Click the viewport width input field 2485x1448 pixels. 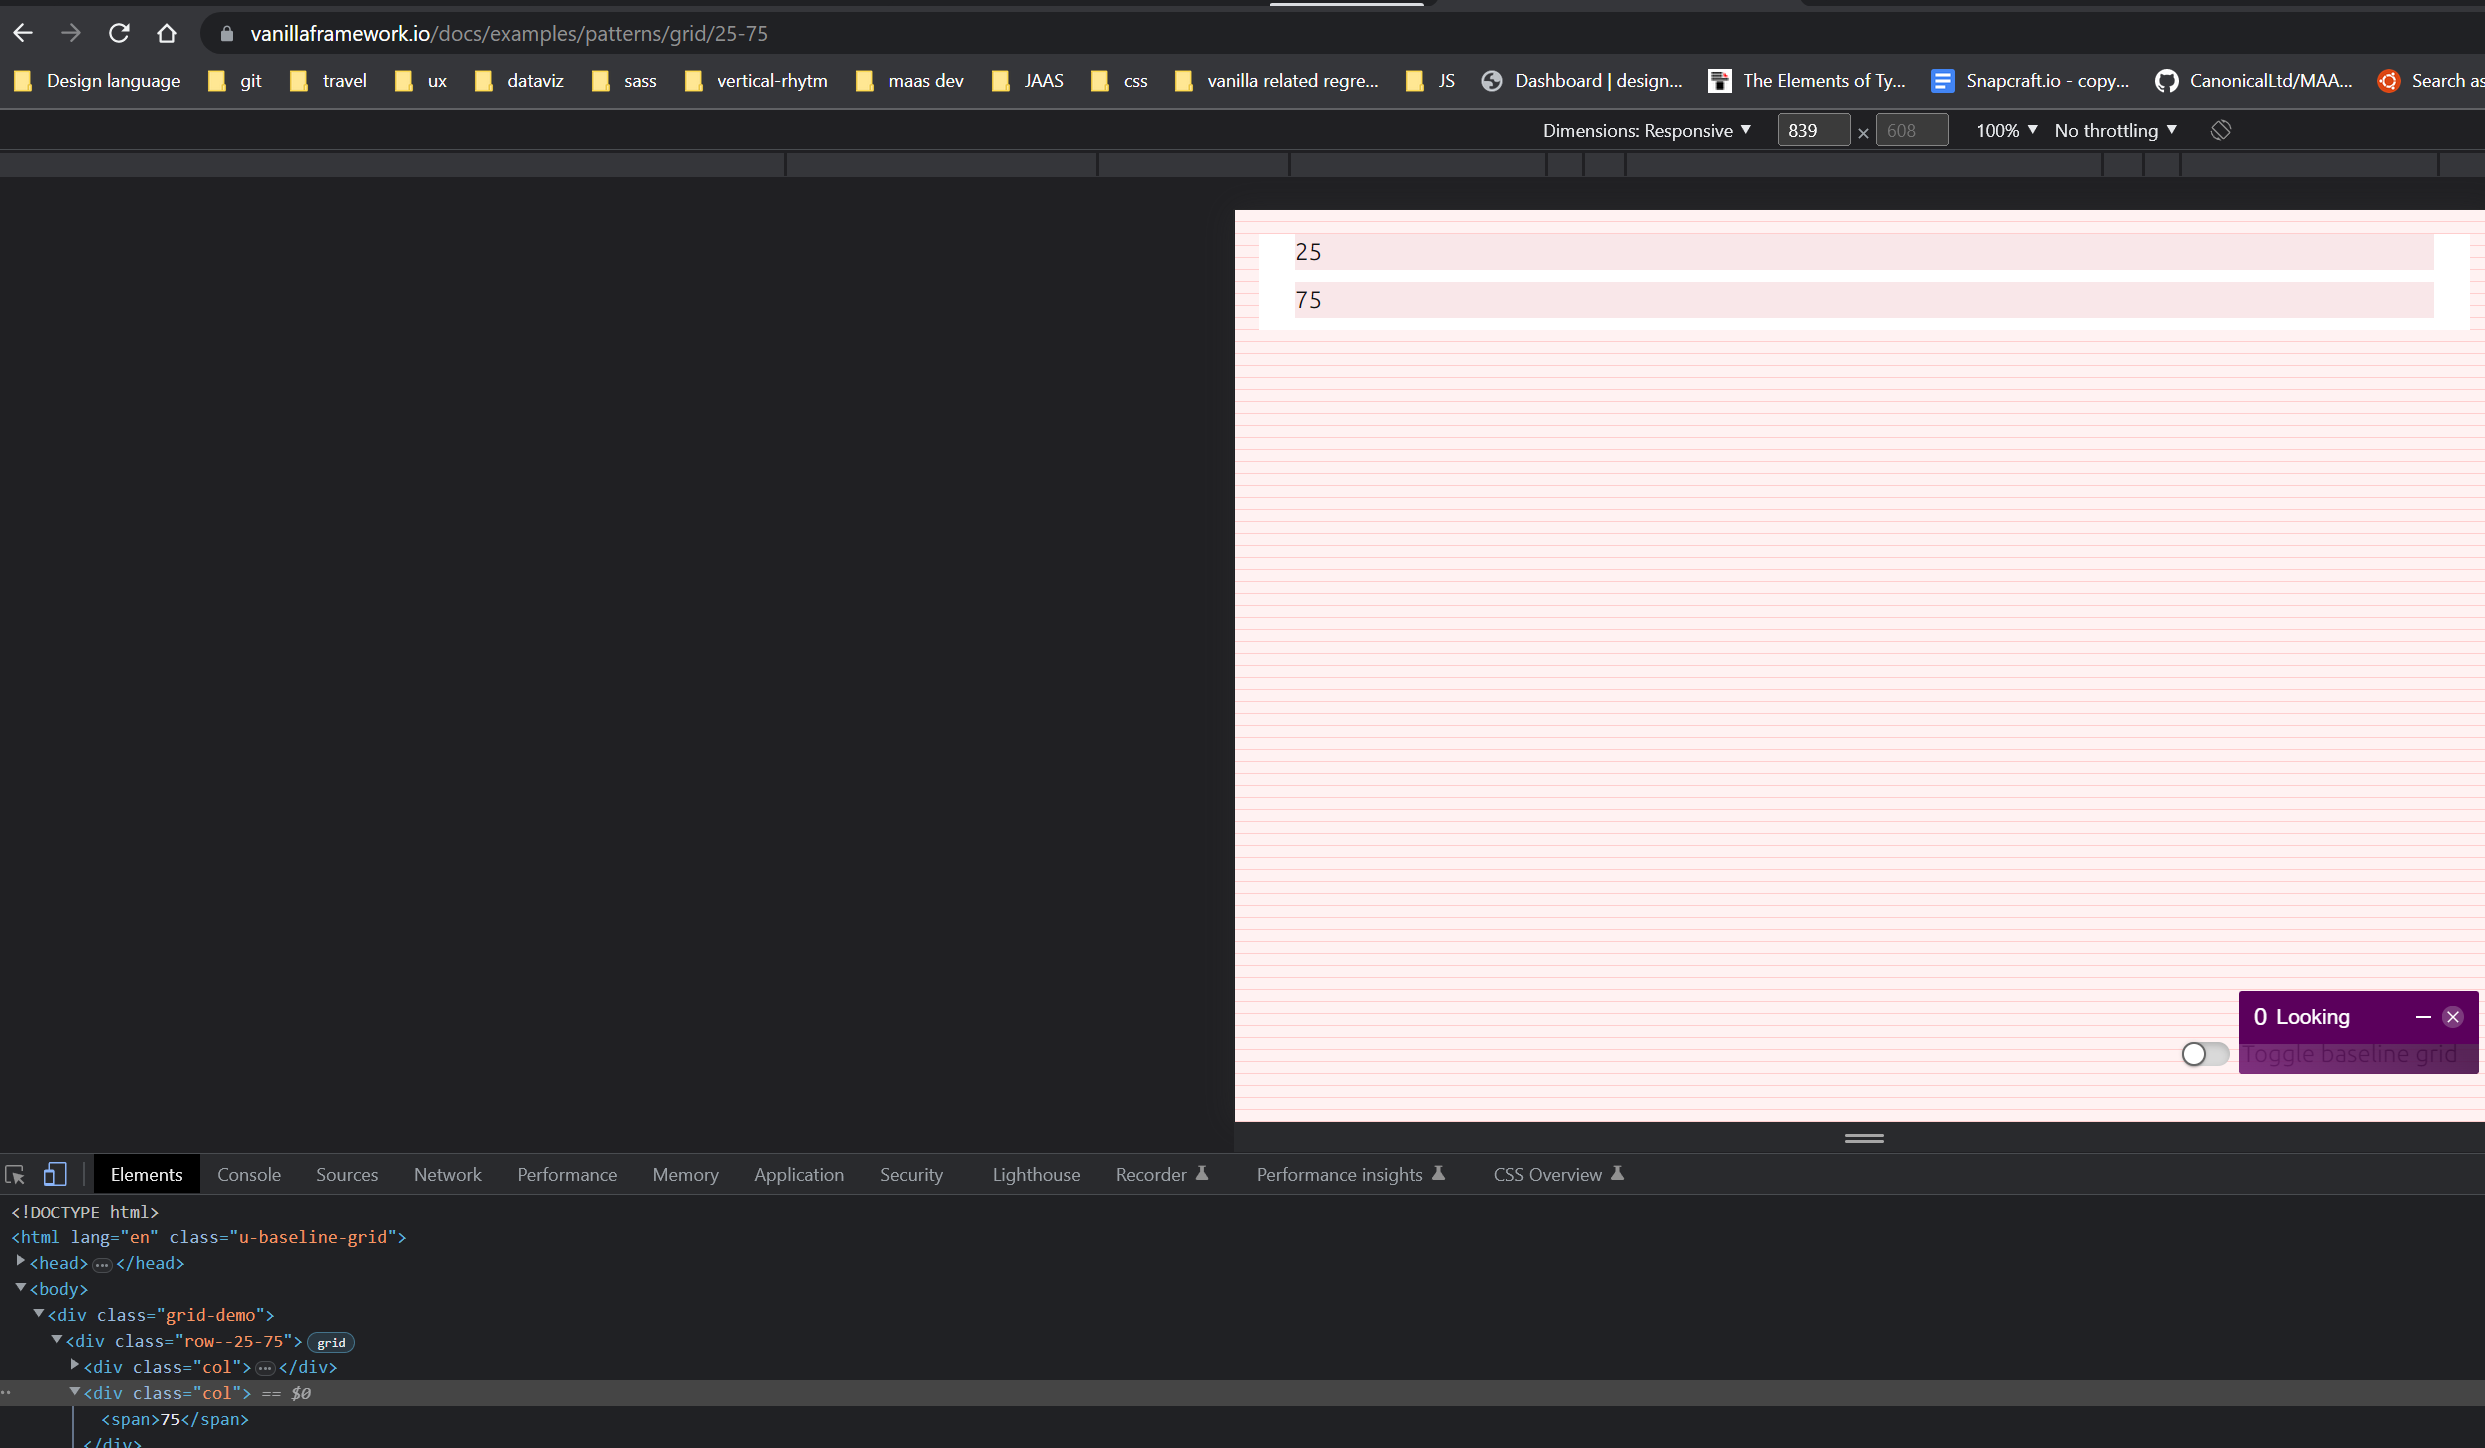(1812, 130)
